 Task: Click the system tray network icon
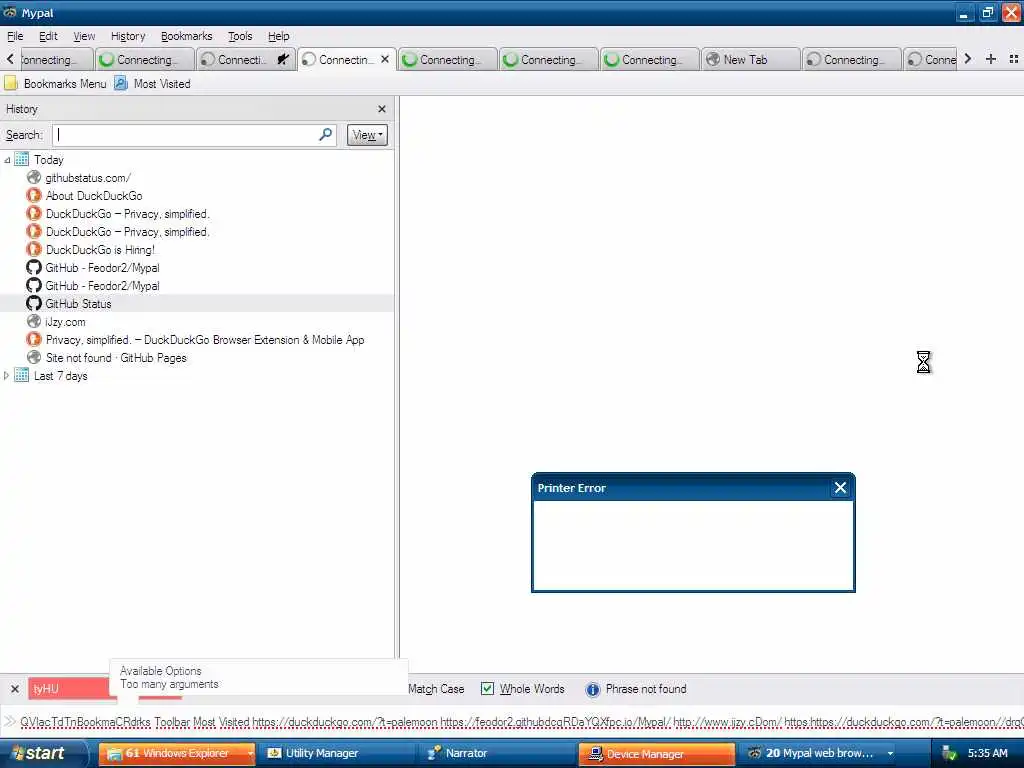pyautogui.click(x=948, y=754)
